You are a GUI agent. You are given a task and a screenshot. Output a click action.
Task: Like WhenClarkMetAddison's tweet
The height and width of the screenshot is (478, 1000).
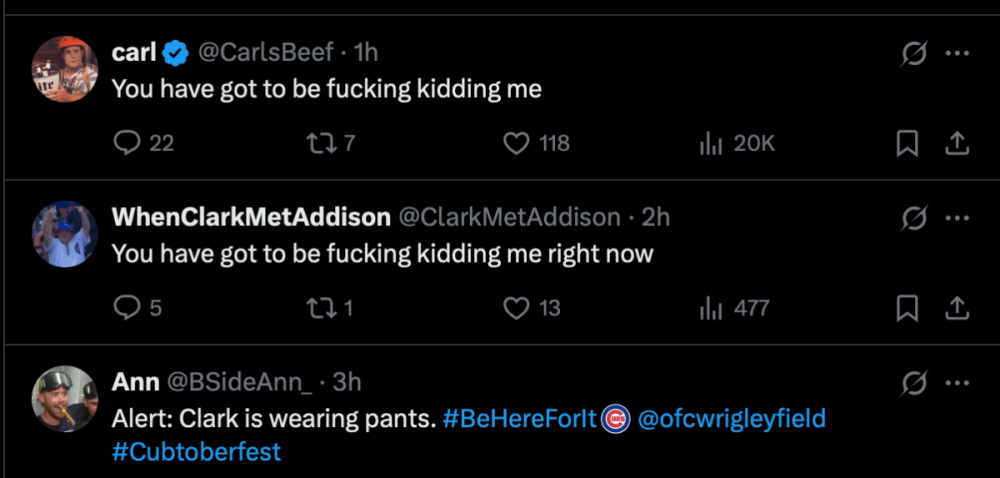[516, 308]
